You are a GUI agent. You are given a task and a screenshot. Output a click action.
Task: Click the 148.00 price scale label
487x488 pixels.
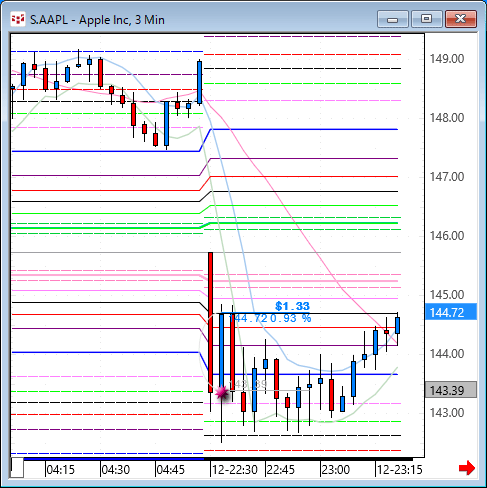pos(447,118)
